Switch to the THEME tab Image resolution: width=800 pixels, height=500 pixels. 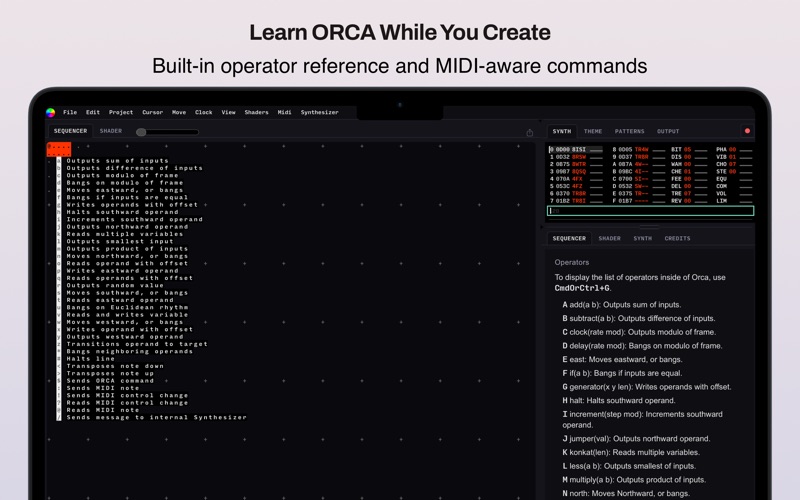593,131
